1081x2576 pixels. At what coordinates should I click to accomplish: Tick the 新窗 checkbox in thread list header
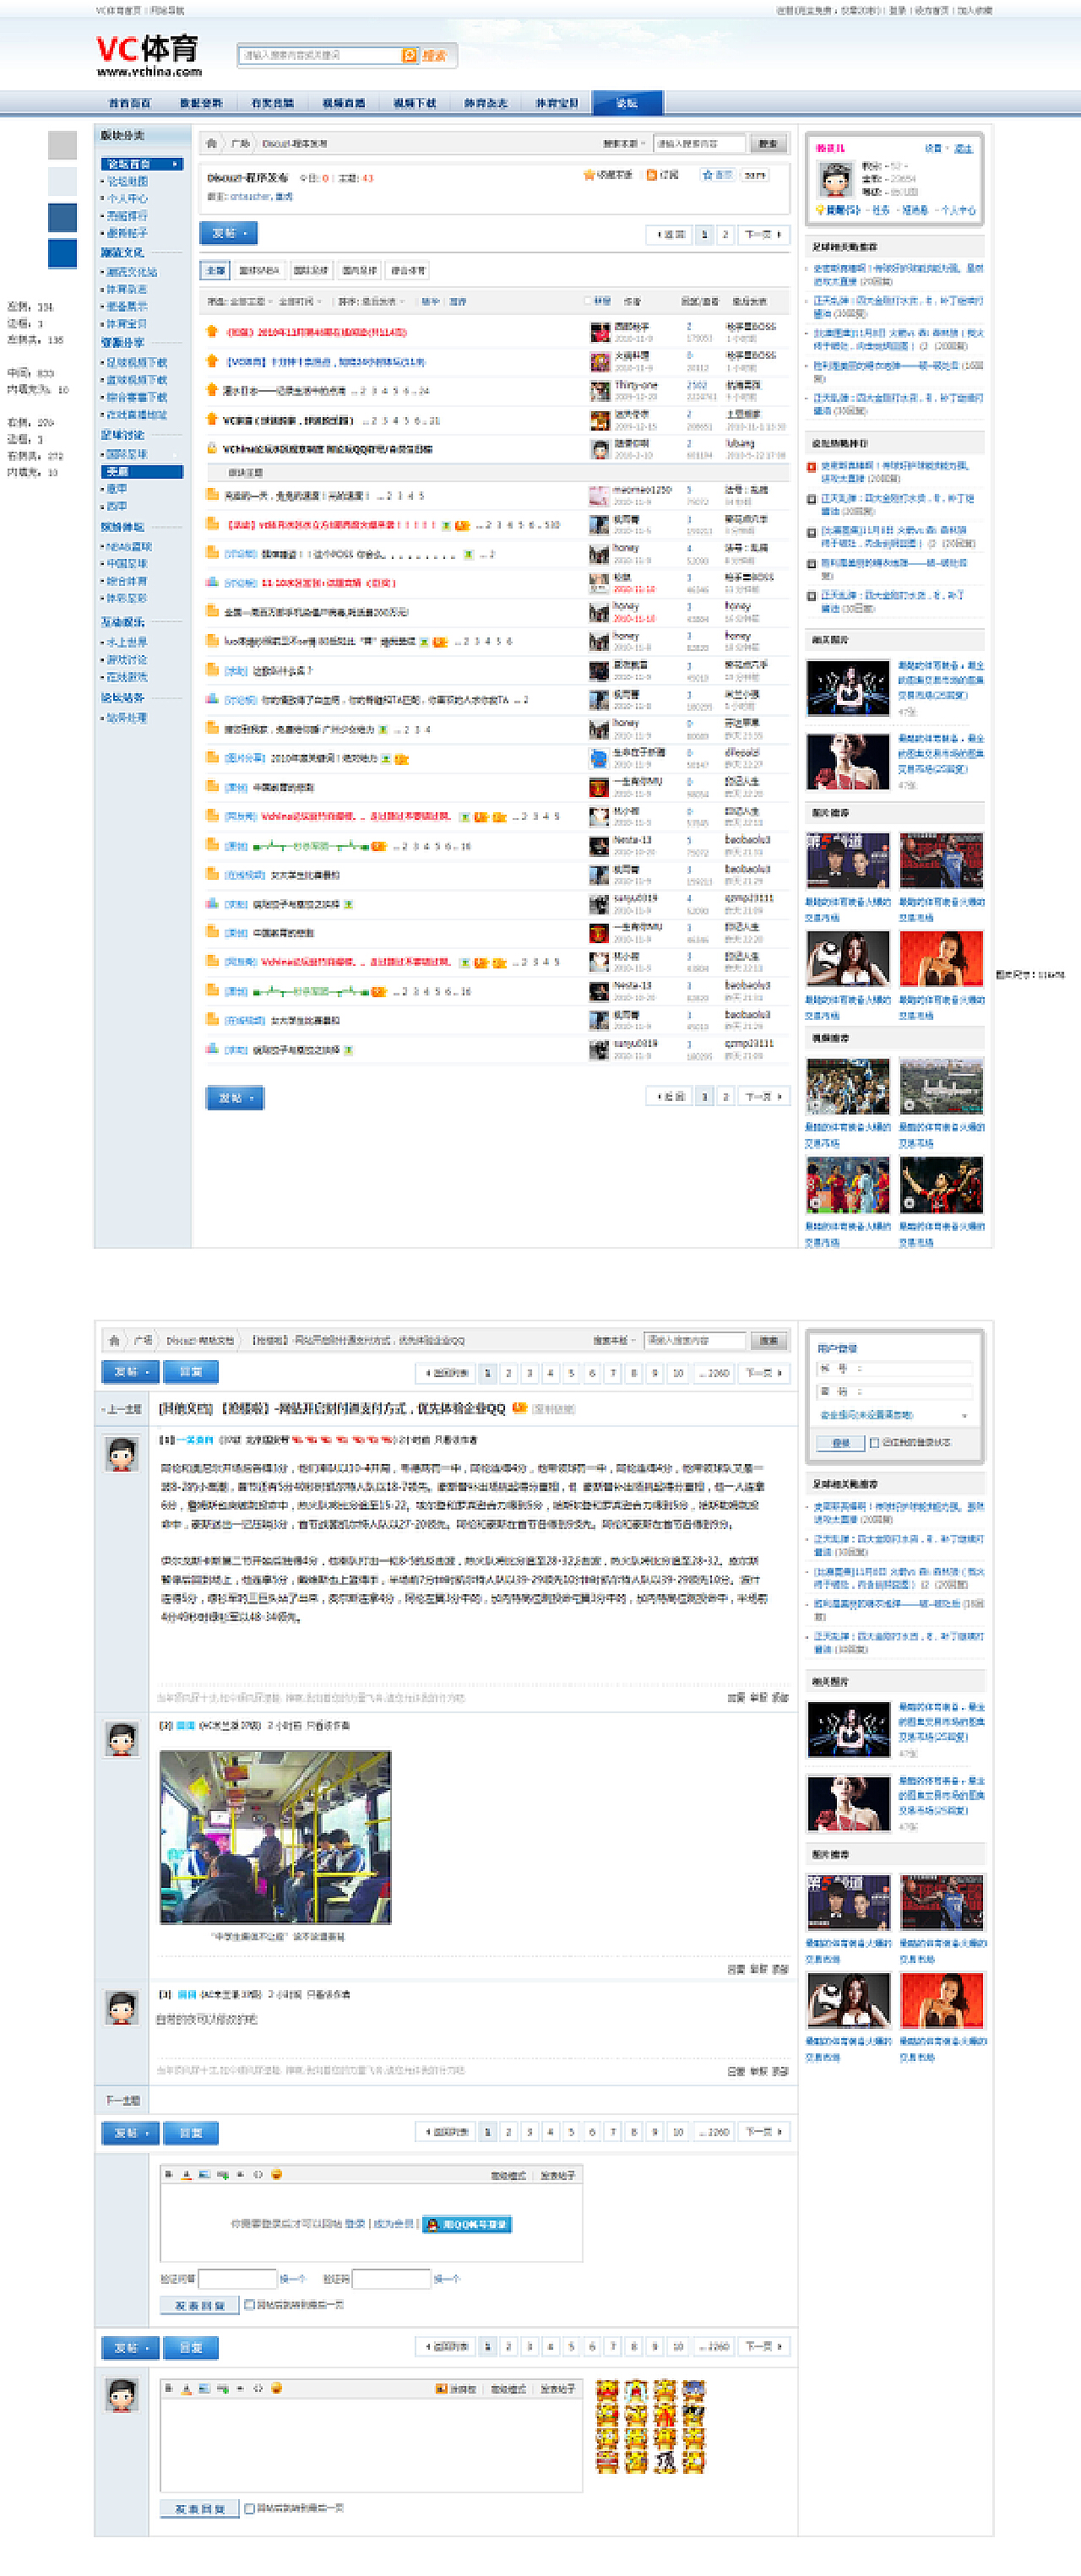point(587,301)
